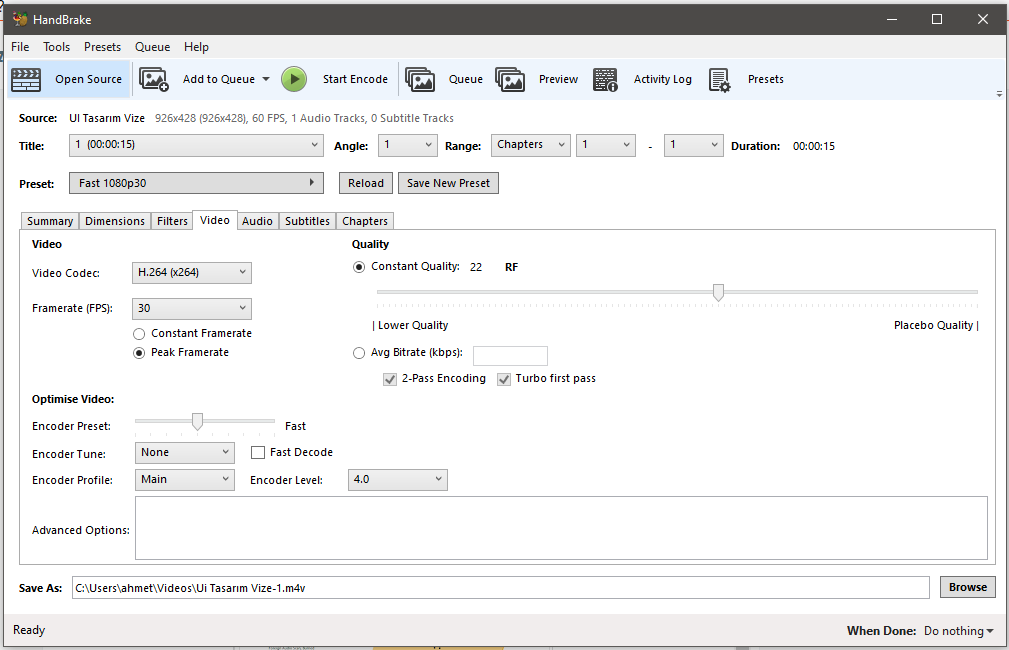Open the Tools menu
Screen dimensions: 1009x650
coord(57,47)
